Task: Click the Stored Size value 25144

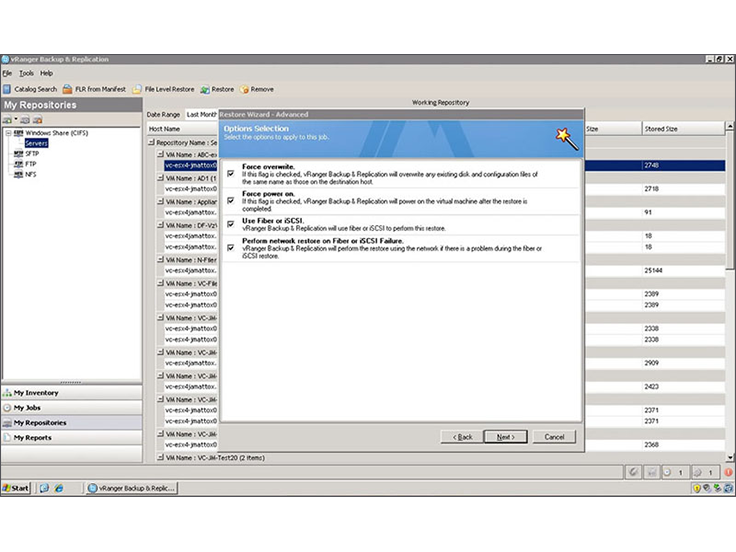Action: 653,270
